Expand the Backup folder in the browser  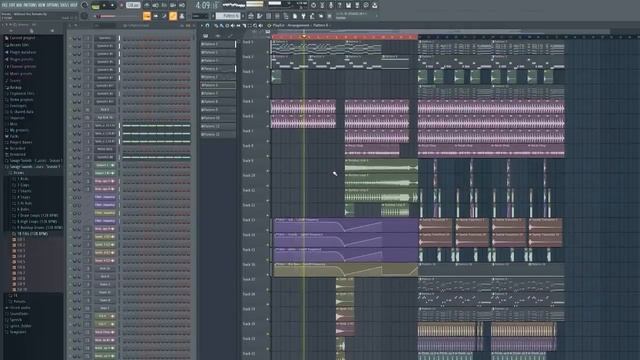point(16,87)
